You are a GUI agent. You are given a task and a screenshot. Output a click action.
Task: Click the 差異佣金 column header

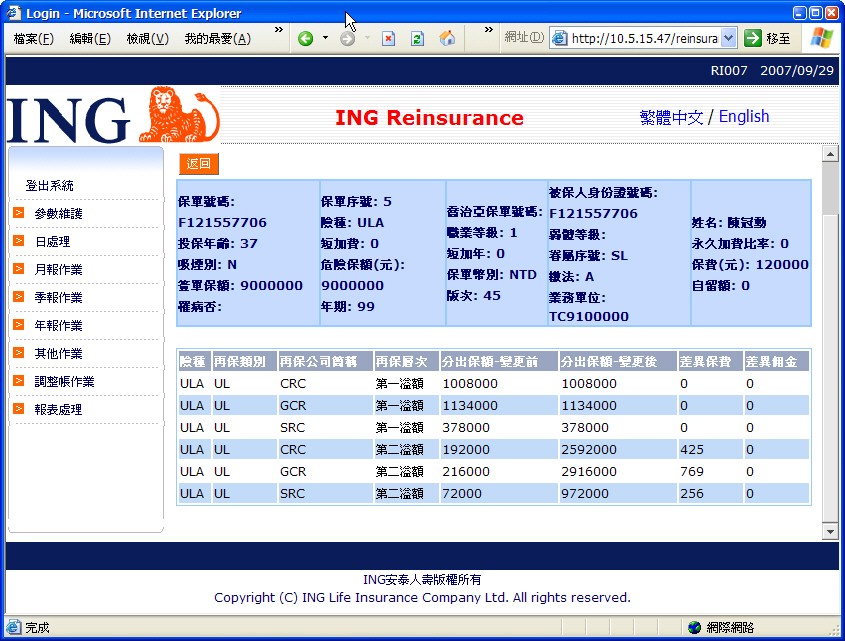click(x=776, y=362)
